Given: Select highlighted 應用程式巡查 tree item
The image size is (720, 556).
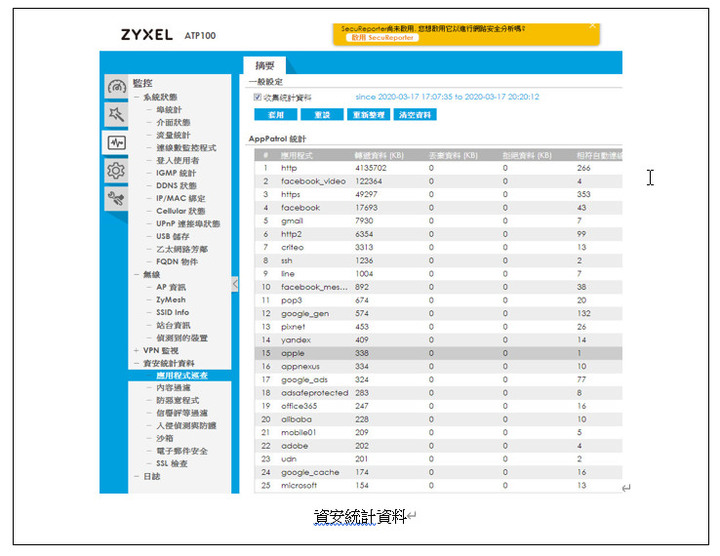Looking at the screenshot, I should tap(182, 376).
